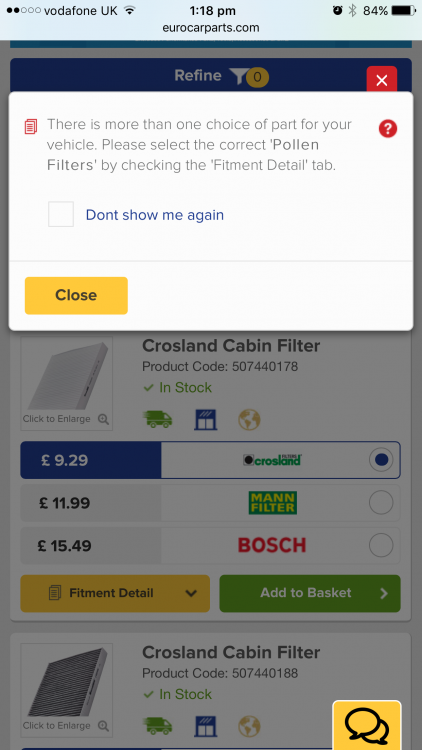Select the Mann Filter £11.99 radio option
This screenshot has width=422, height=750.
(x=381, y=503)
